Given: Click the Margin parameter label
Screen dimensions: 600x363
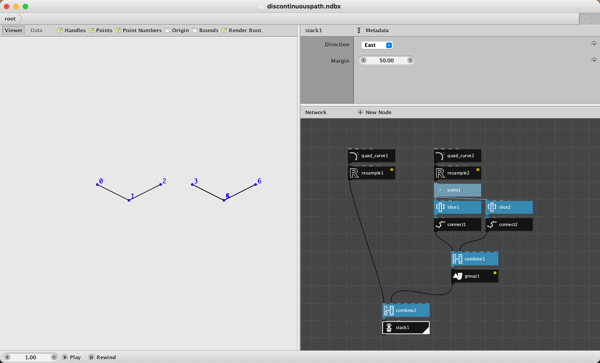Looking at the screenshot, I should 340,61.
